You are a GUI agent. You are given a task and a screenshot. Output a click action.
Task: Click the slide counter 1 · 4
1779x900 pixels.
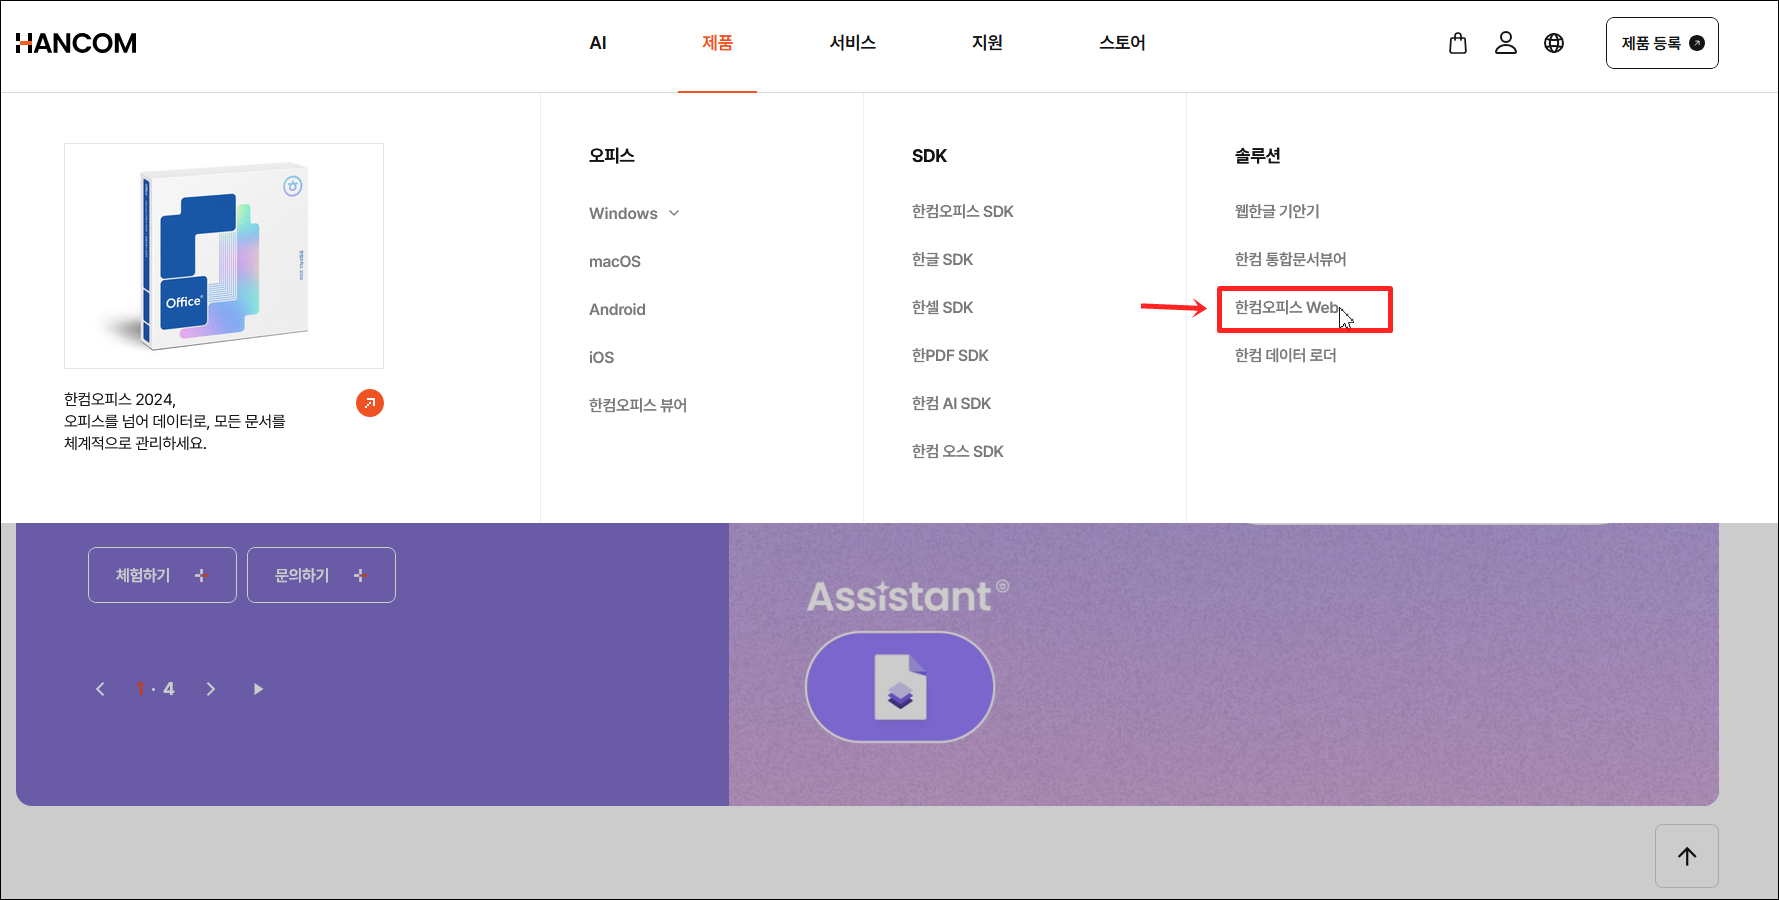[x=155, y=689]
